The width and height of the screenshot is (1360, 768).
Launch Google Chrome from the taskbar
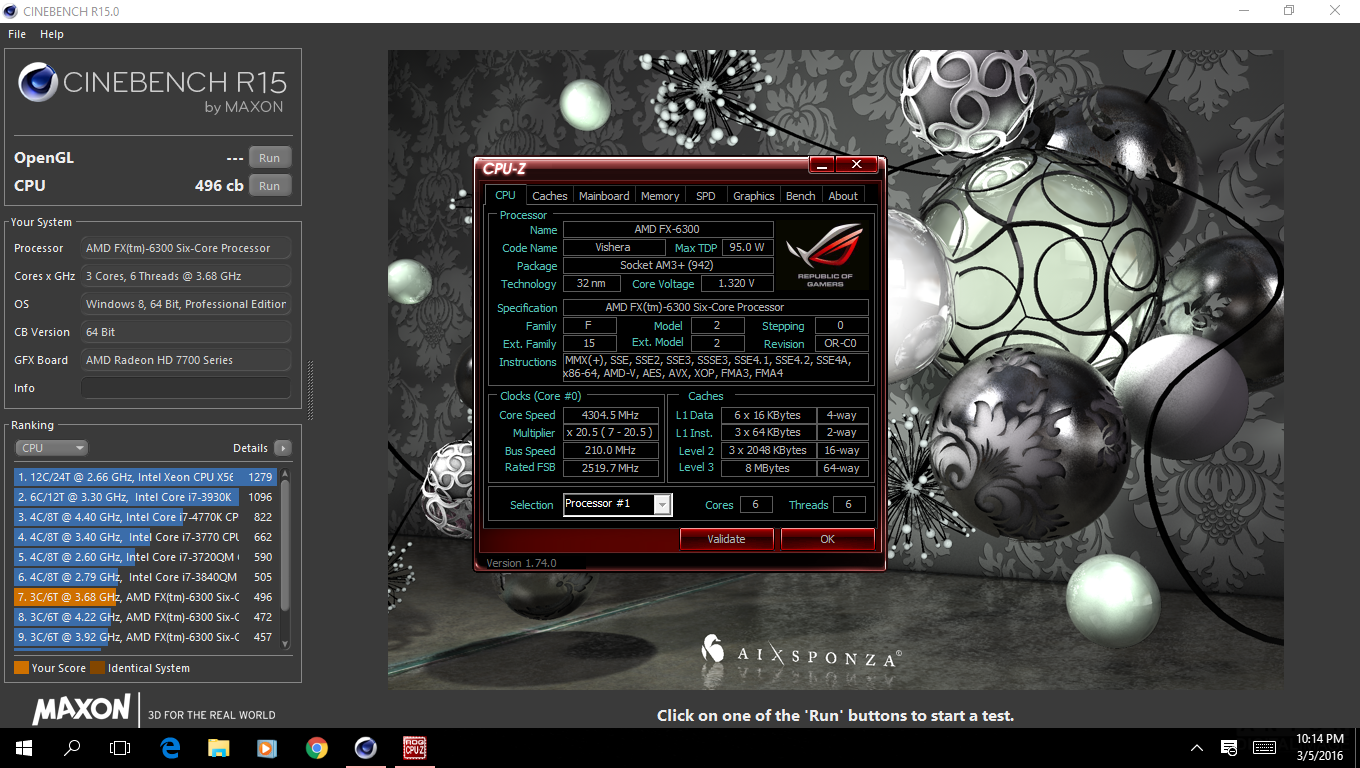click(316, 747)
